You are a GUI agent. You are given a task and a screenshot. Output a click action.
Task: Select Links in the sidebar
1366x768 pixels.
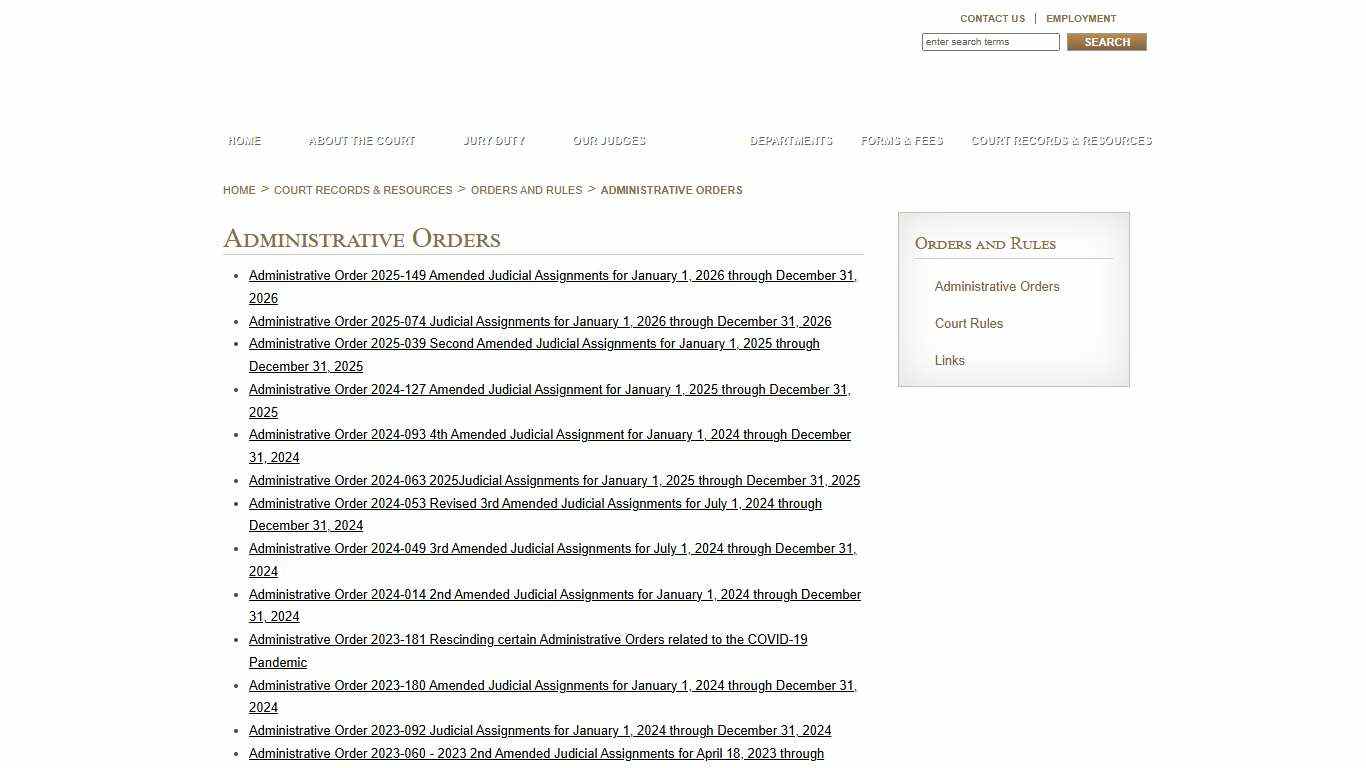tap(949, 361)
